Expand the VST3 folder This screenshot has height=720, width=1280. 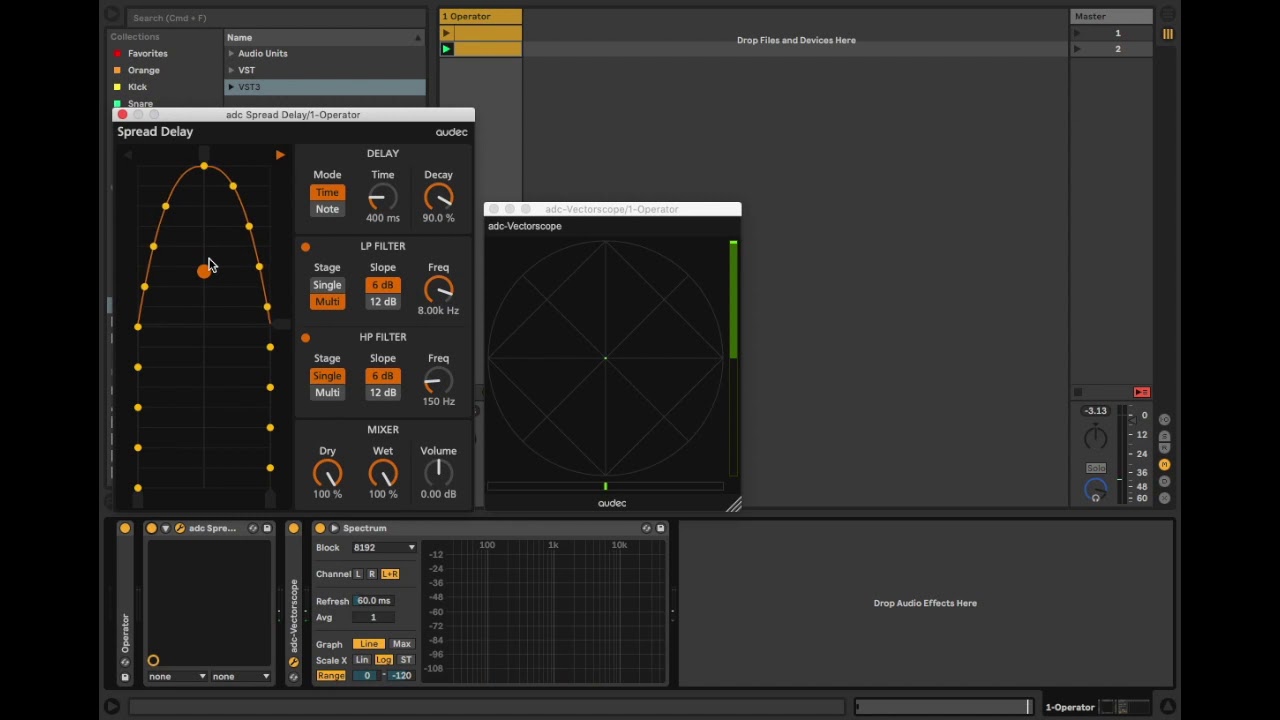pos(231,87)
